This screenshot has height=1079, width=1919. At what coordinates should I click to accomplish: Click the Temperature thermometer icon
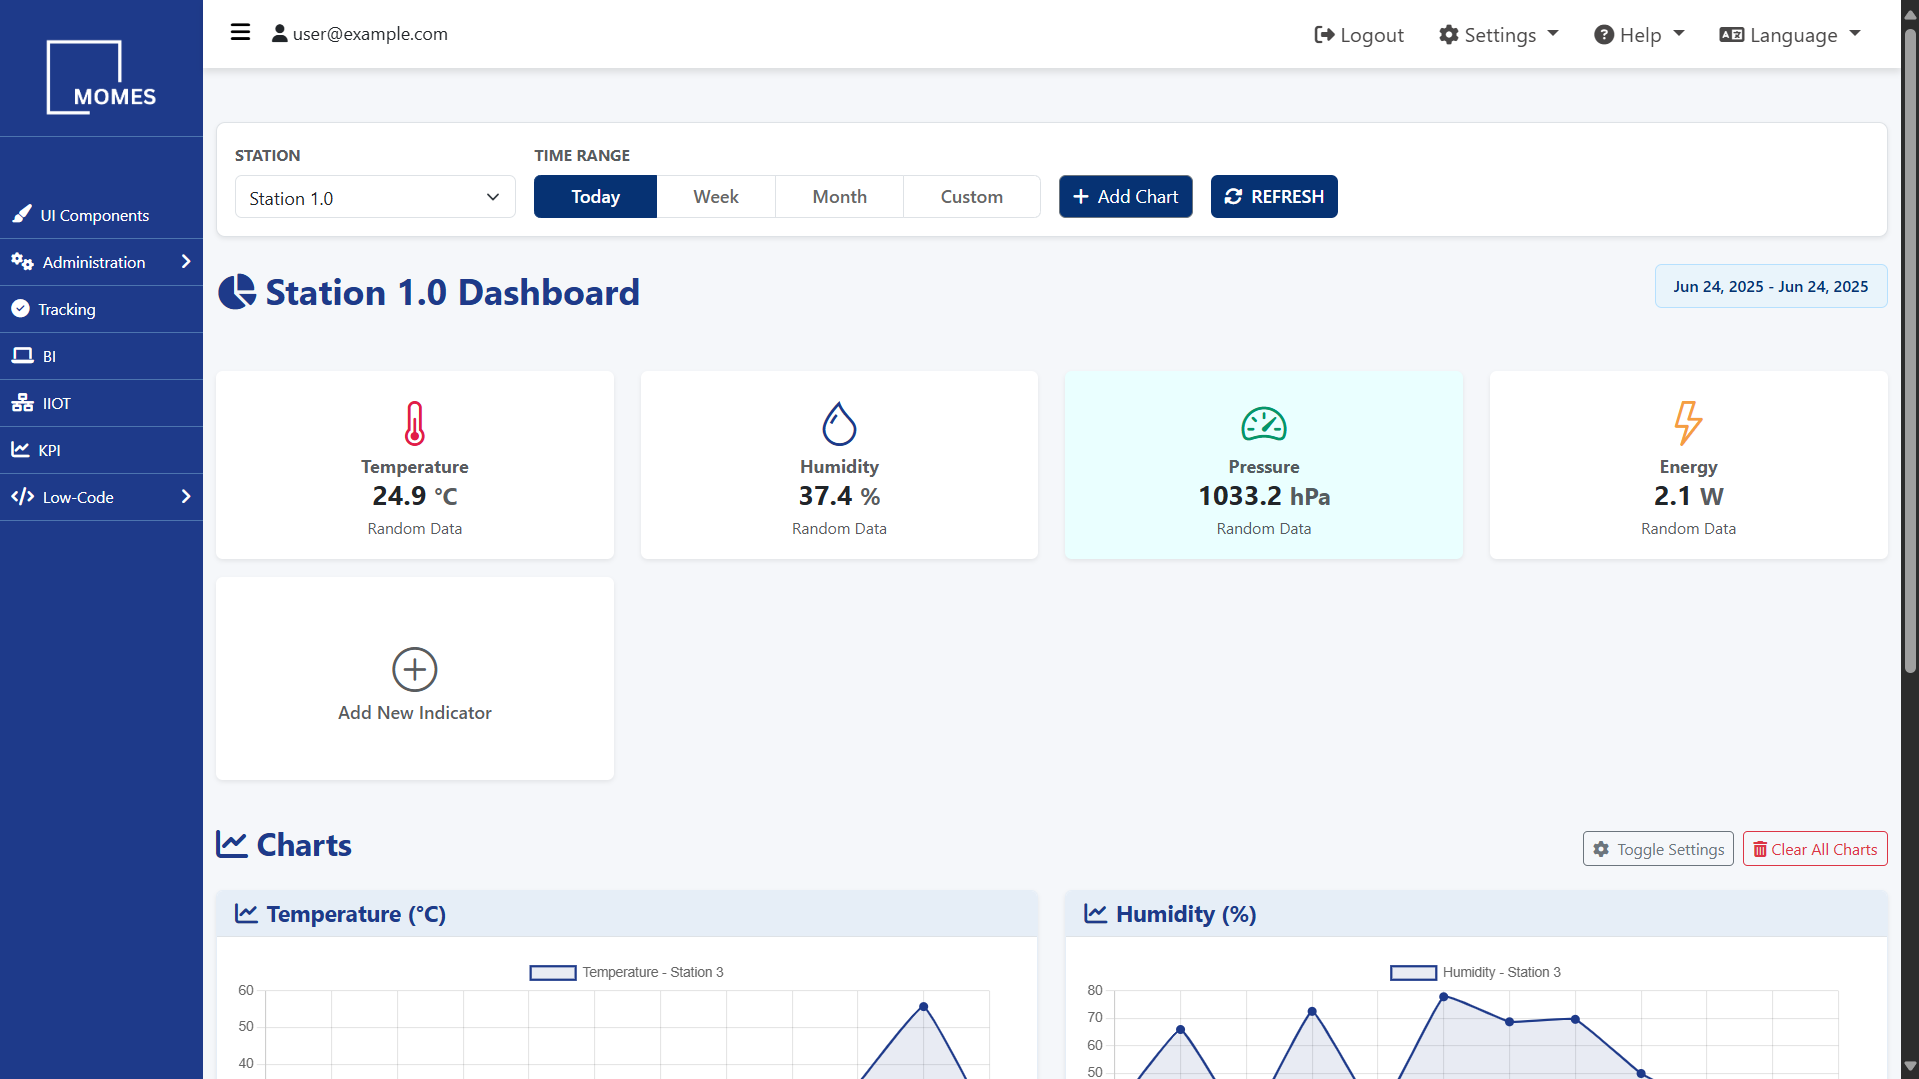[414, 423]
